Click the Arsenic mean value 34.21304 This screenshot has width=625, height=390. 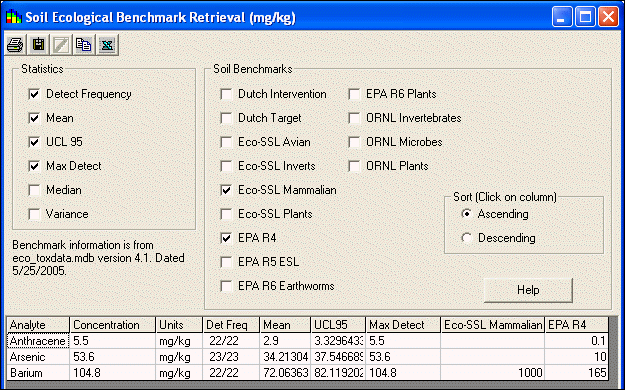click(x=285, y=357)
